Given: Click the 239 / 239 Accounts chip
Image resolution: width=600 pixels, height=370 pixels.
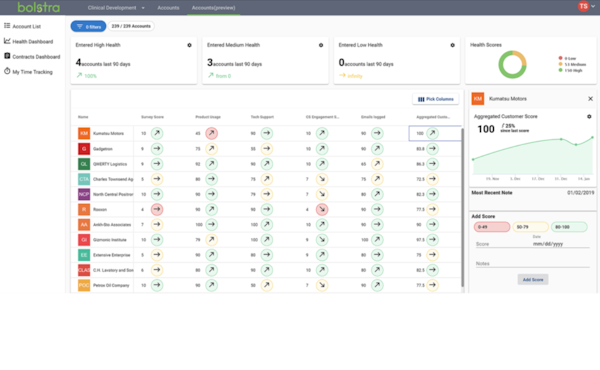Looking at the screenshot, I should click(131, 26).
